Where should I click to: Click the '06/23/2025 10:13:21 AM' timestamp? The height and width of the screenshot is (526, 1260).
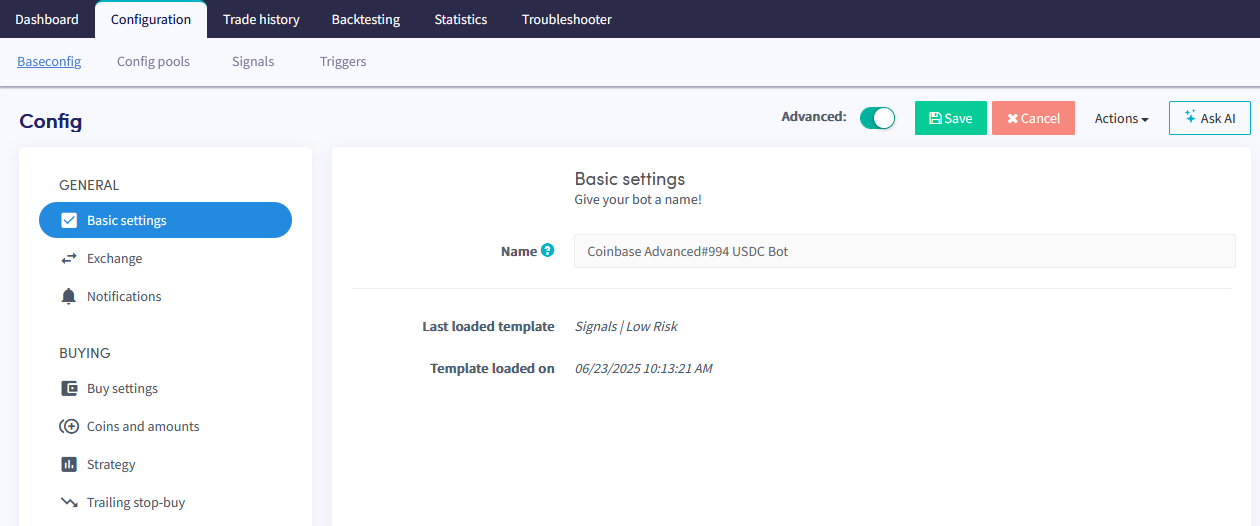[643, 368]
